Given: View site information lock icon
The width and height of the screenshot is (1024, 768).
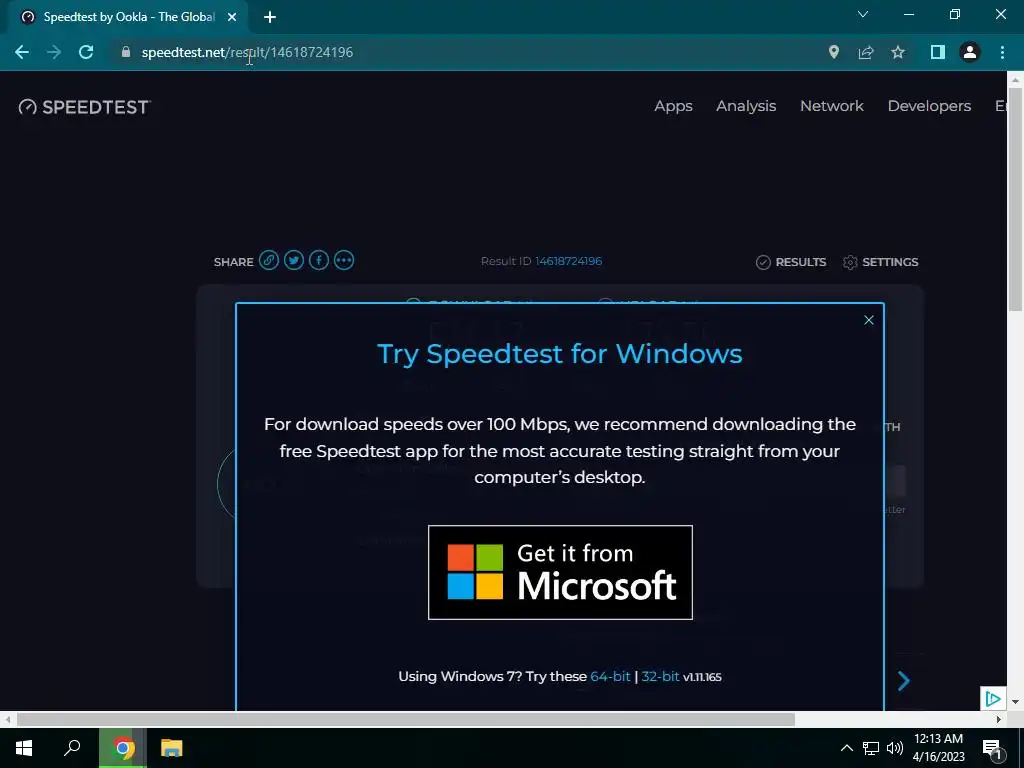Looking at the screenshot, I should [126, 52].
